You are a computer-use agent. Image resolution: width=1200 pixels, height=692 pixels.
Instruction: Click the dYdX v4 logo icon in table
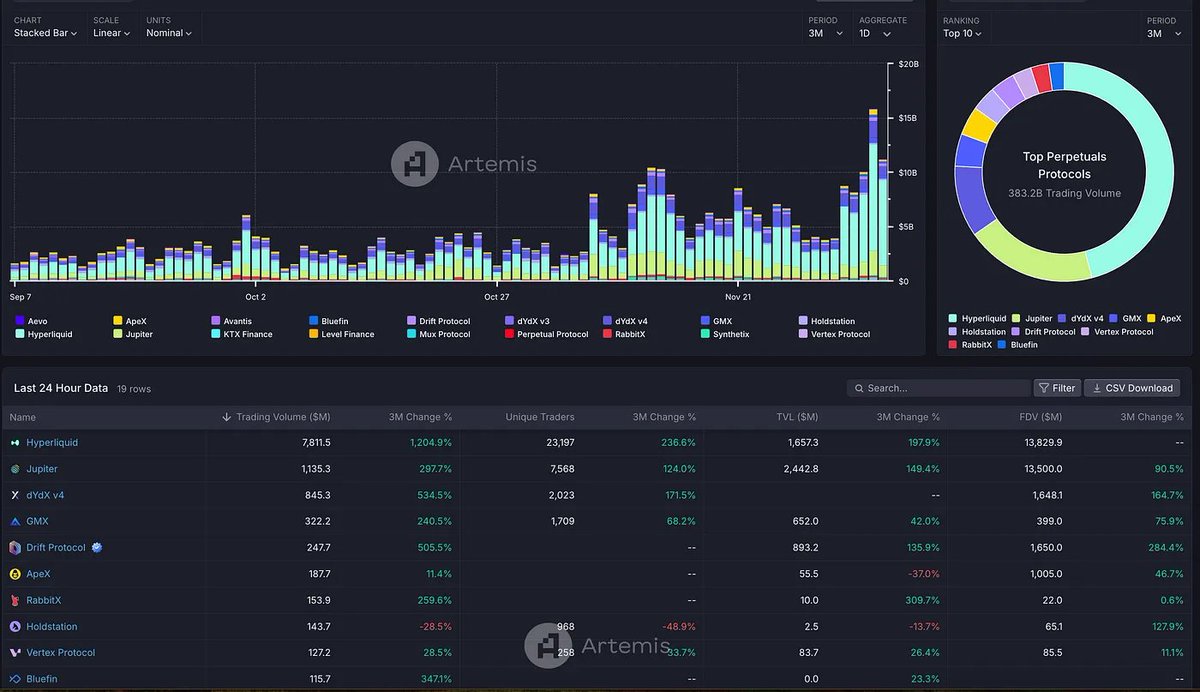tap(15, 495)
